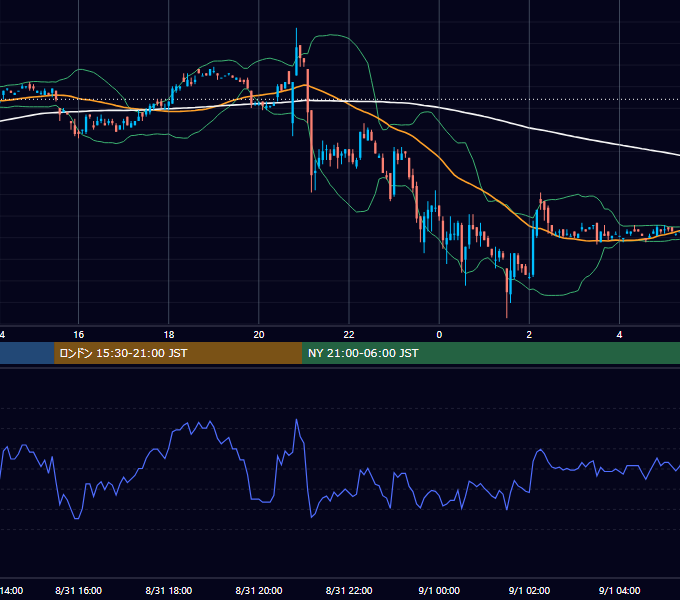Click the 18 hour axis label

[x=169, y=335]
